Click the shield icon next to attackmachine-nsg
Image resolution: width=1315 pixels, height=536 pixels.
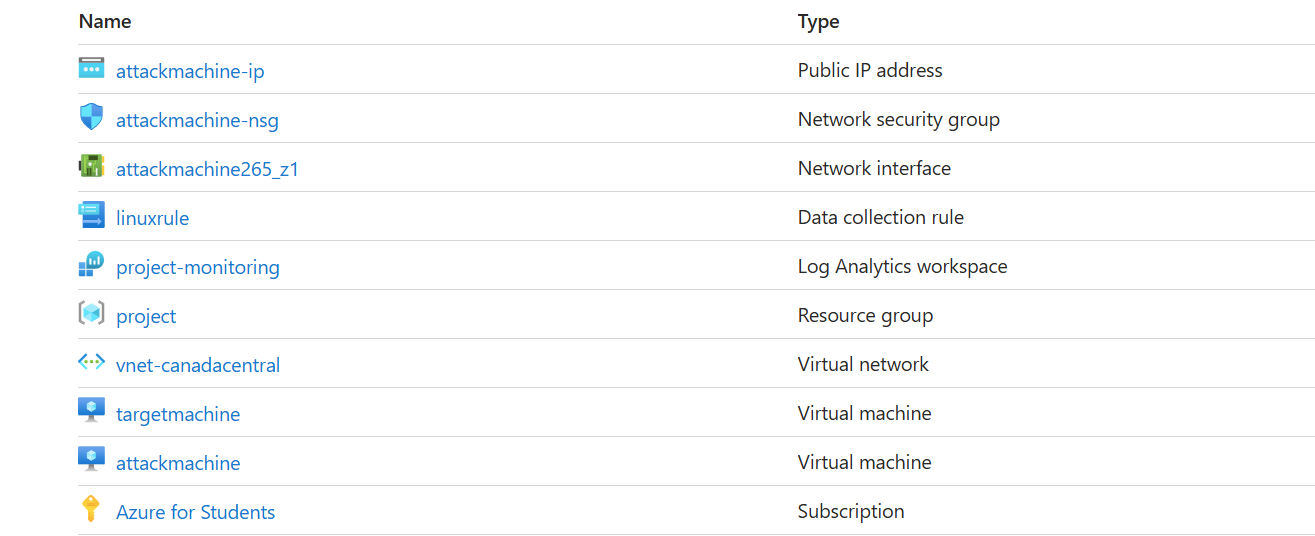[x=91, y=118]
